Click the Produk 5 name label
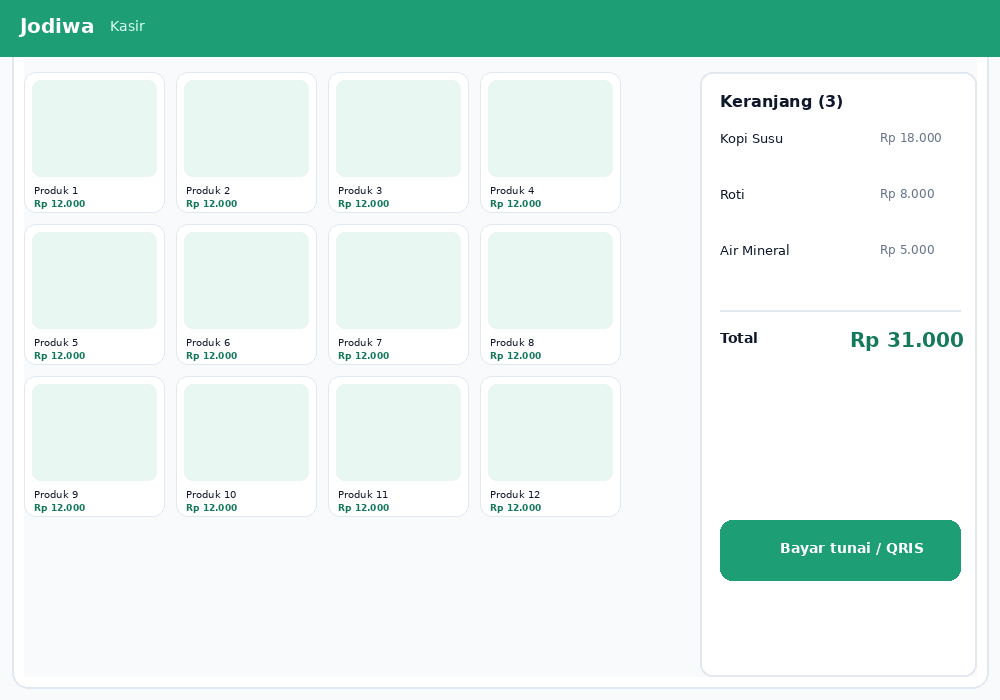1000x700 pixels. tap(56, 342)
